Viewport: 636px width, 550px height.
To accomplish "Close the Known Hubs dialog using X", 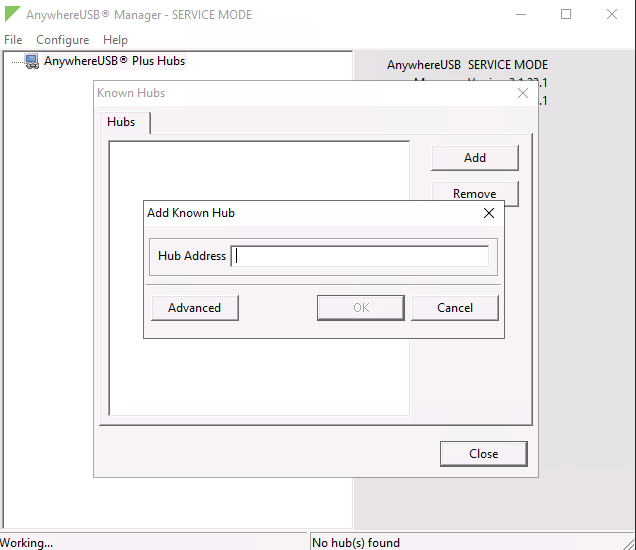I will point(522,93).
